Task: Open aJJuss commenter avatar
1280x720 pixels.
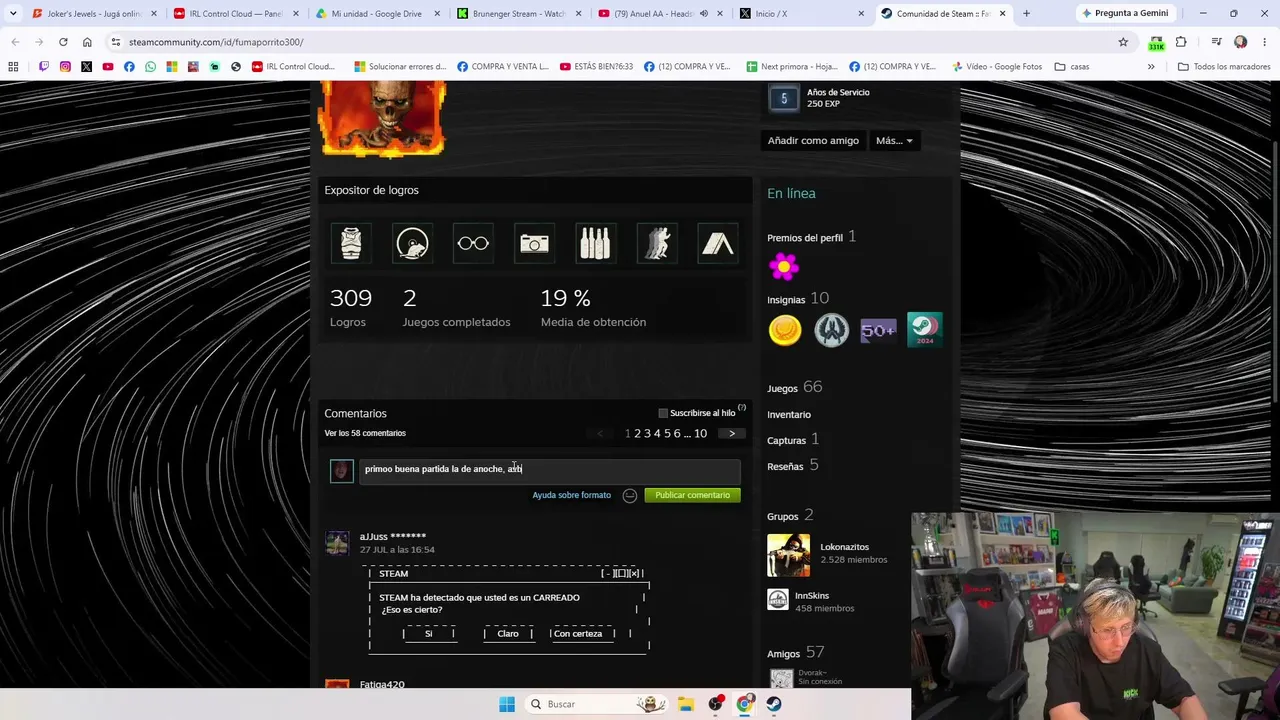Action: click(x=337, y=542)
